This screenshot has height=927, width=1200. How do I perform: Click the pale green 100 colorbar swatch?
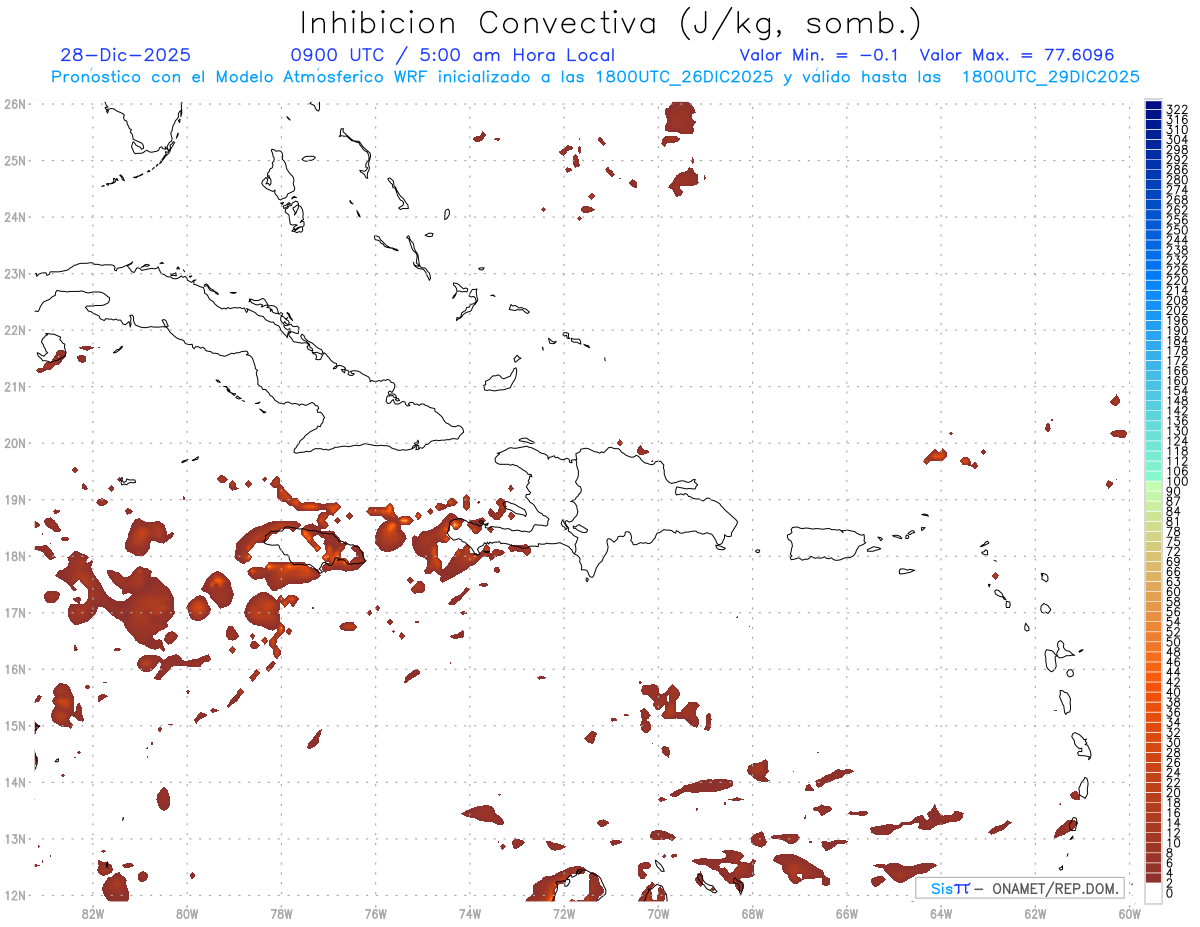point(1153,484)
